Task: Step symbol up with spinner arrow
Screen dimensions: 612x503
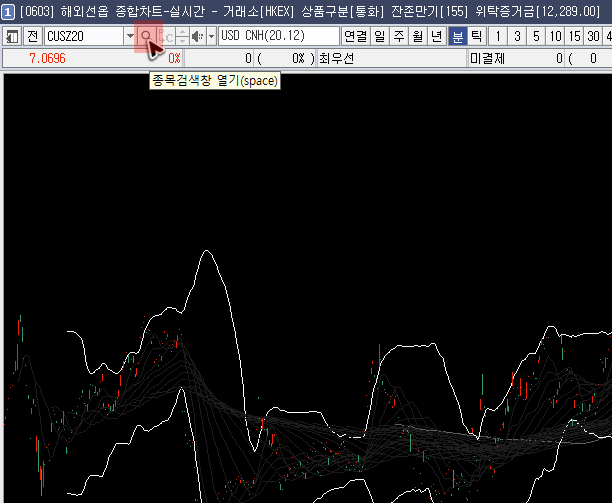Action: pyautogui.click(x=182, y=32)
